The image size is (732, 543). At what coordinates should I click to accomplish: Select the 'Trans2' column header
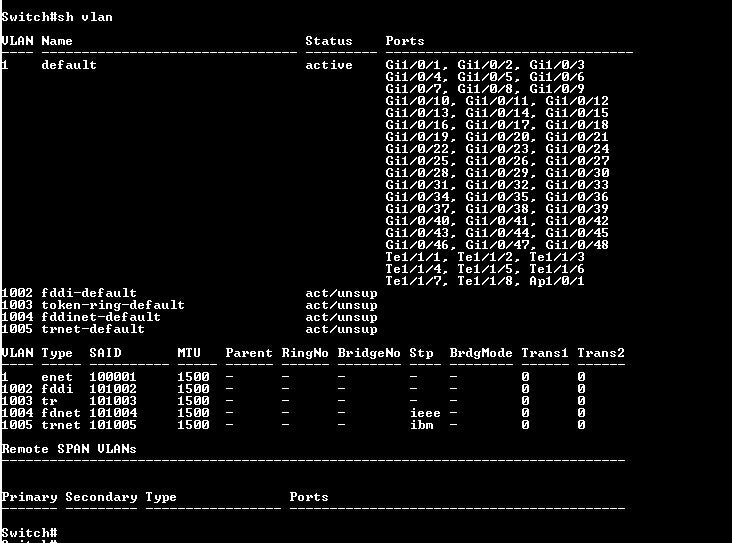tap(601, 353)
